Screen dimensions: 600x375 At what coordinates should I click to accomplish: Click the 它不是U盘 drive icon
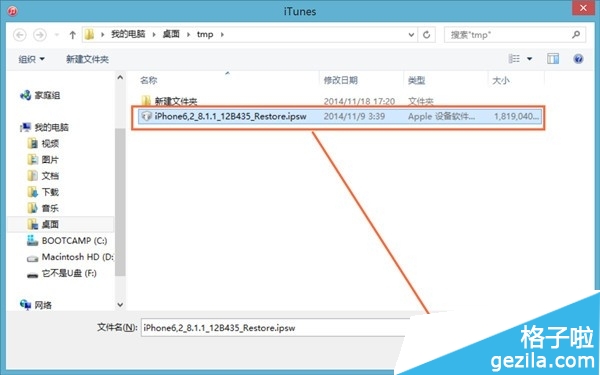pos(33,275)
